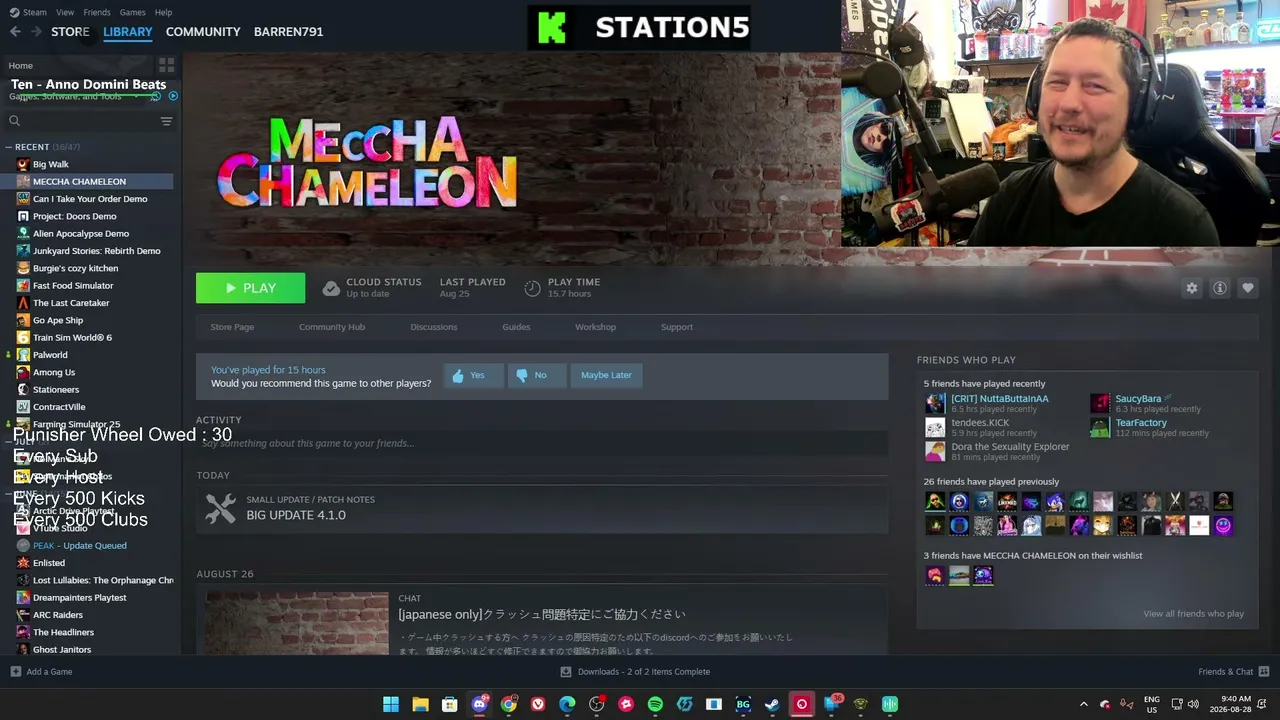This screenshot has height=720, width=1280.
Task: Click the Palworld game icon in sidebar
Action: tap(23, 355)
